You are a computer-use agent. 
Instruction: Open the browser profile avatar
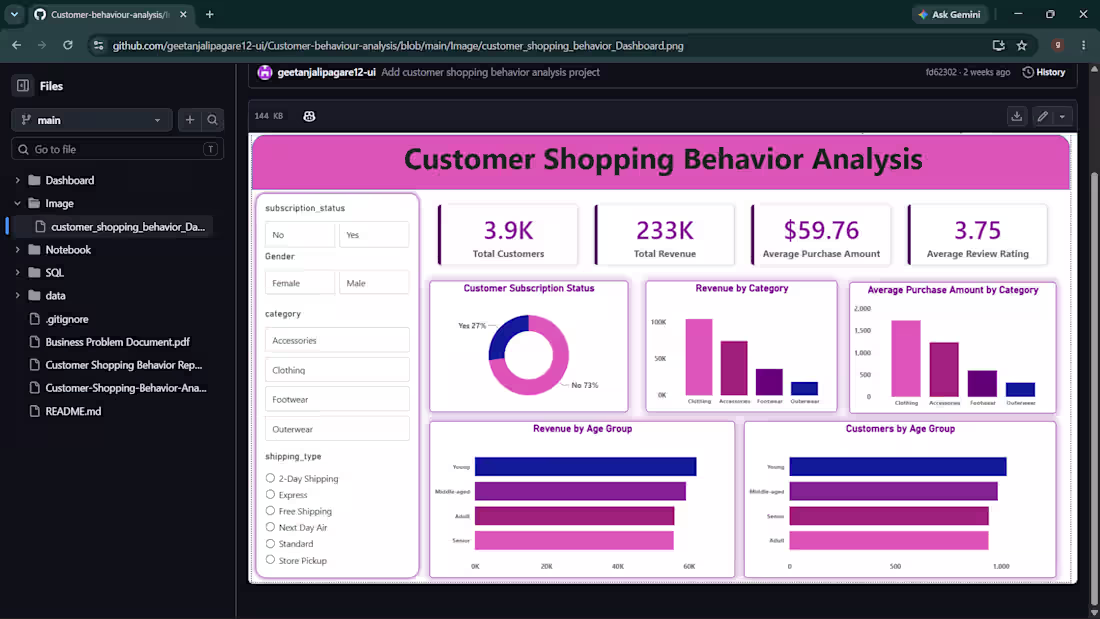pyautogui.click(x=1057, y=46)
